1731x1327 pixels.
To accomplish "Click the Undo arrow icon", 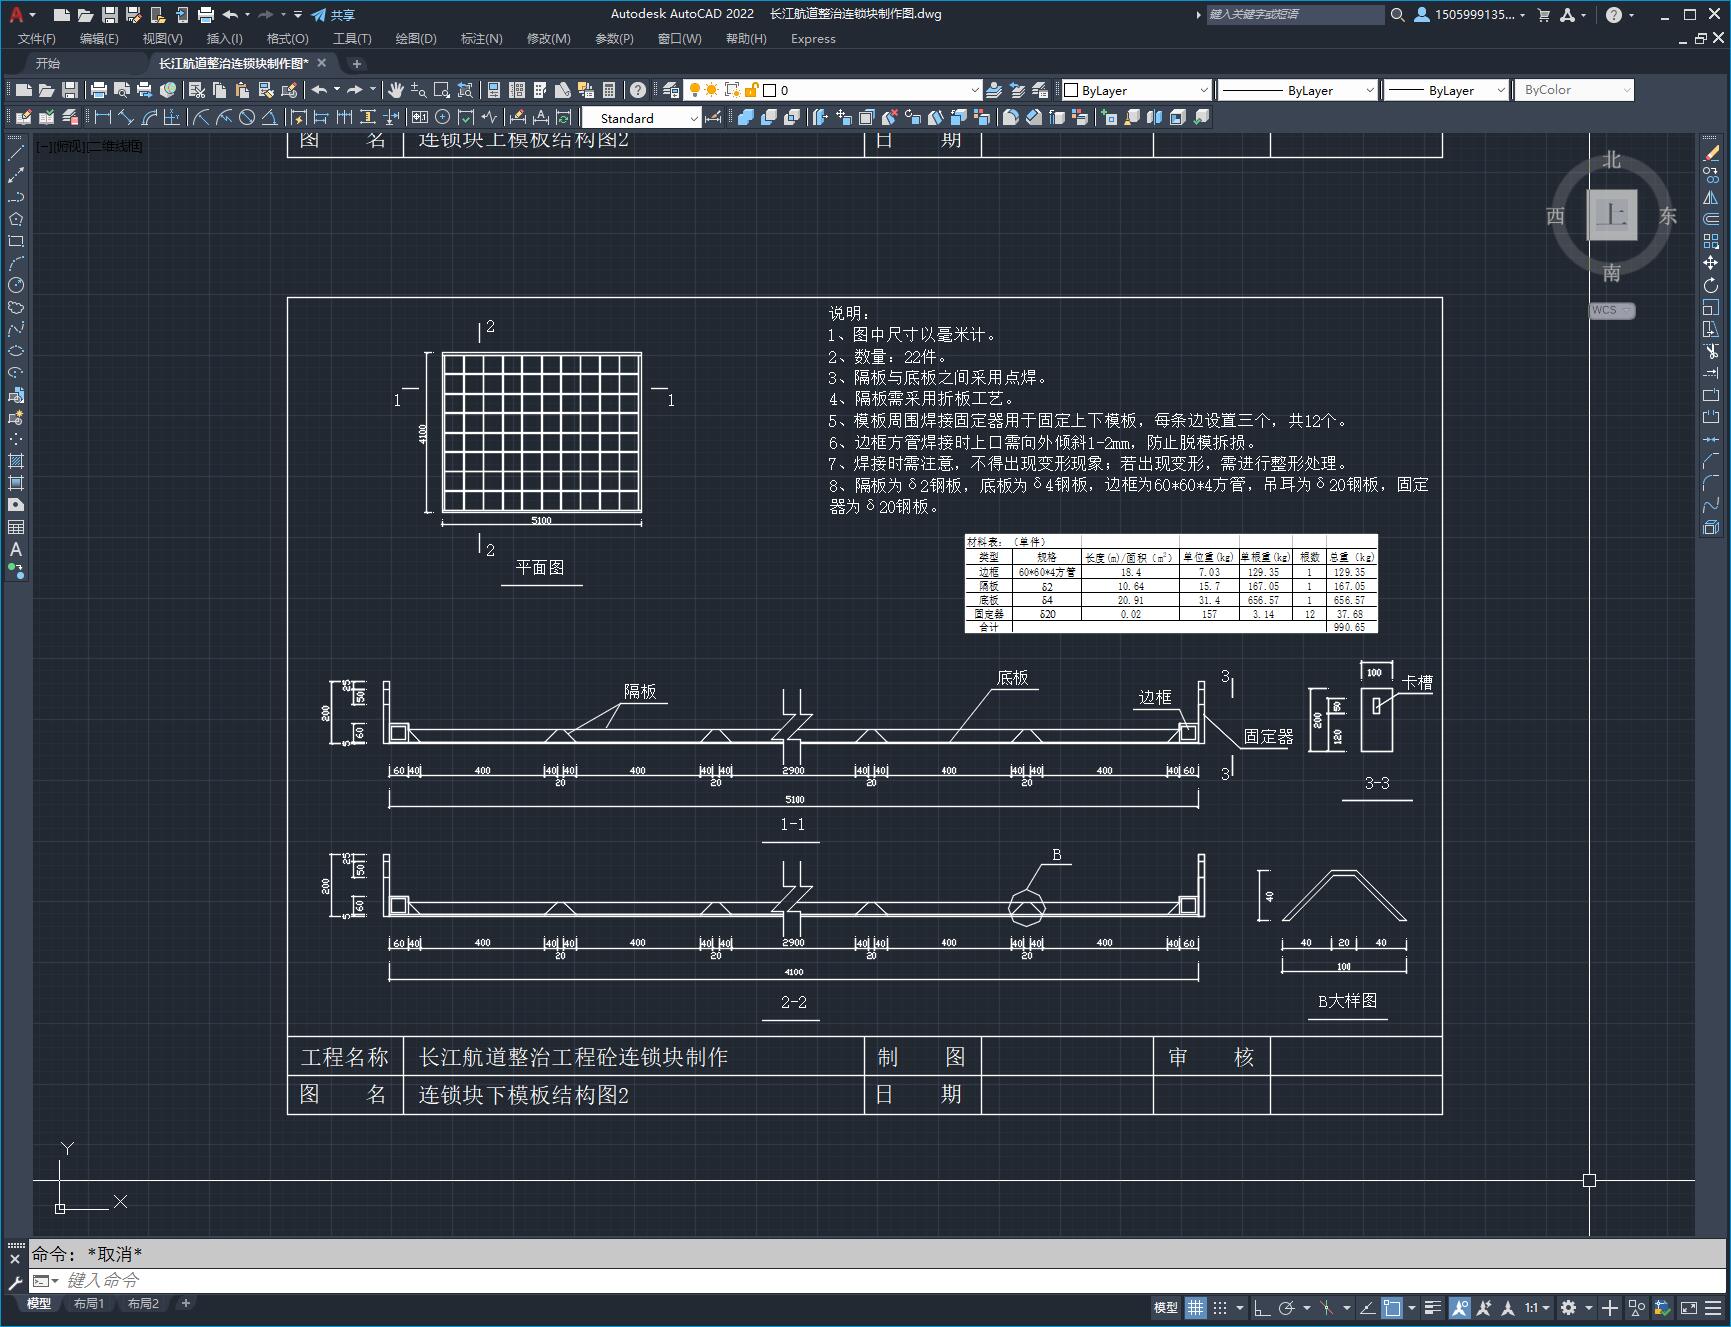I will click(319, 90).
